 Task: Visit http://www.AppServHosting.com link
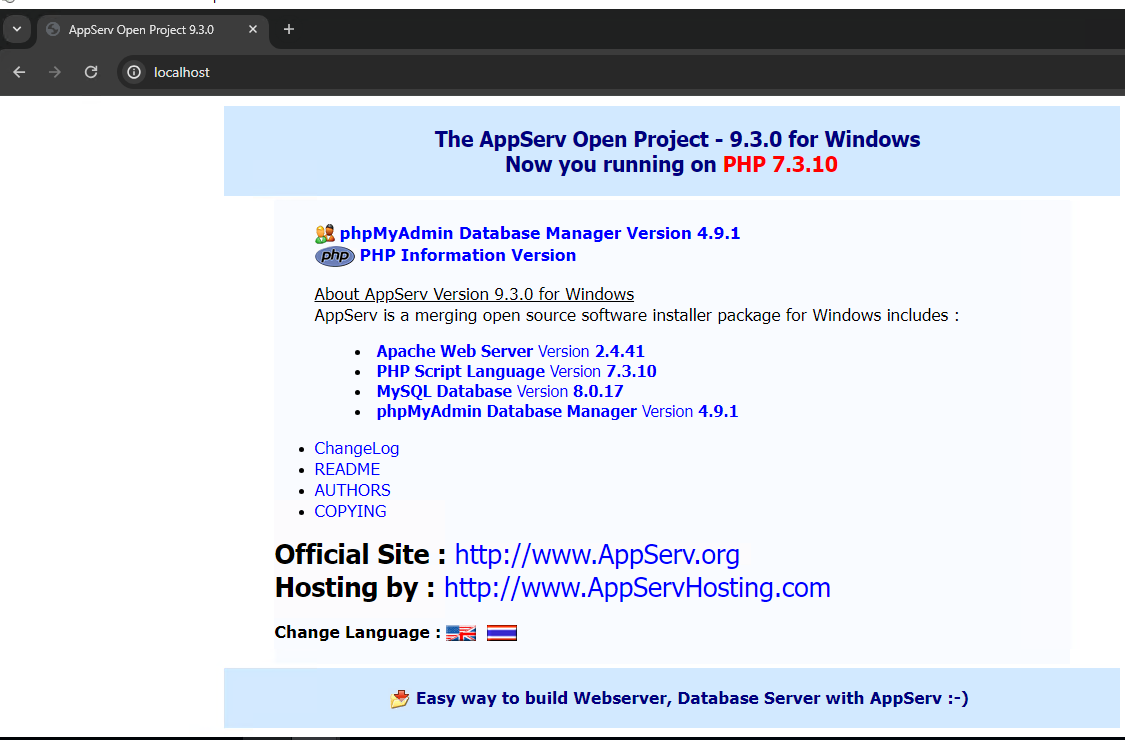[x=637, y=588]
